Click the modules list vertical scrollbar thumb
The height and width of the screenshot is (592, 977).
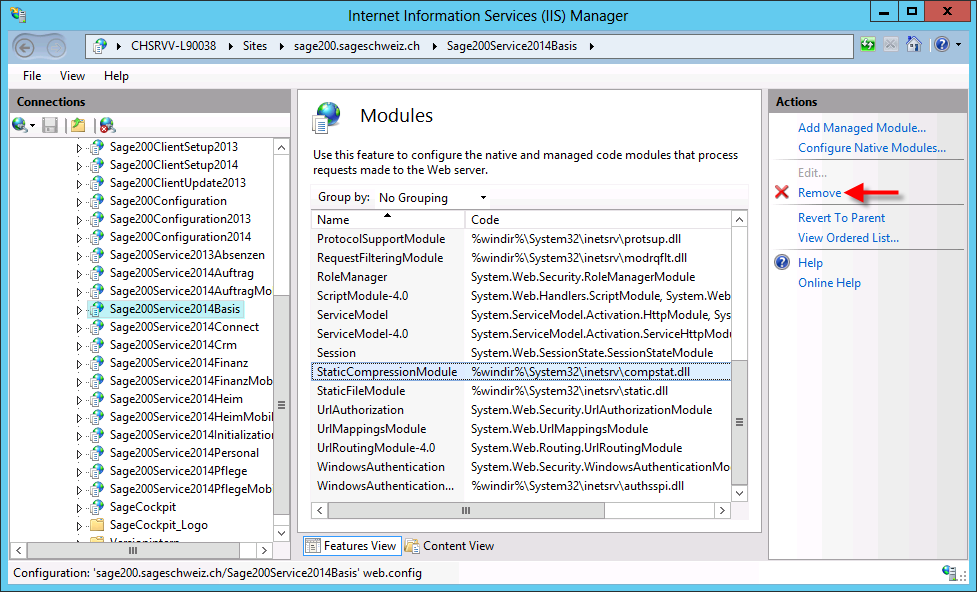click(x=739, y=422)
